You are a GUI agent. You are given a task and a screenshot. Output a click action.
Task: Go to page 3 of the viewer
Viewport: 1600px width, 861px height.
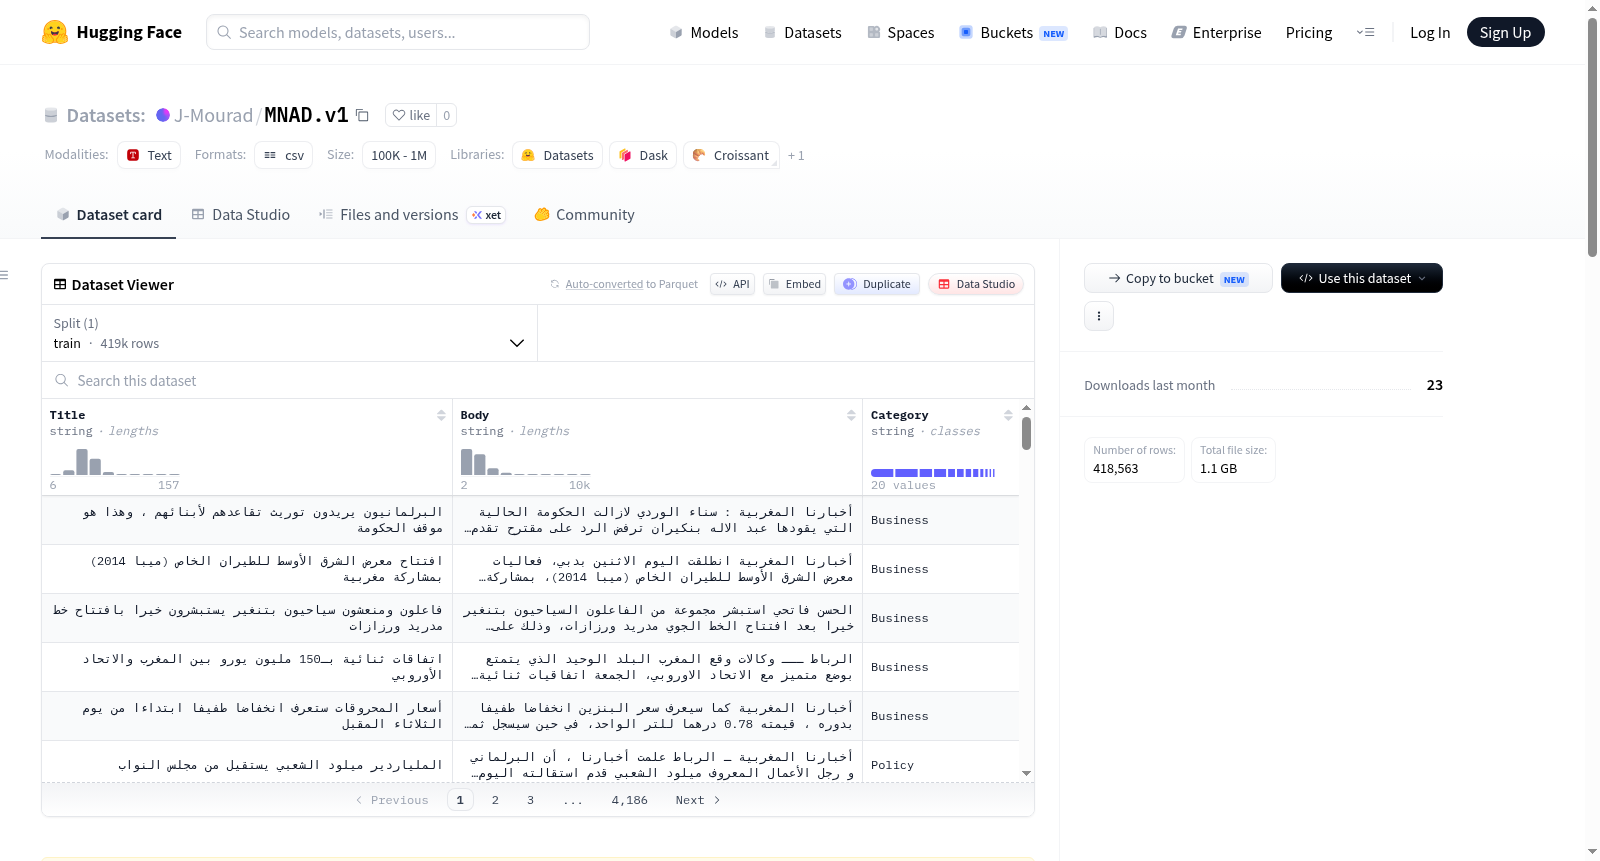coord(530,800)
